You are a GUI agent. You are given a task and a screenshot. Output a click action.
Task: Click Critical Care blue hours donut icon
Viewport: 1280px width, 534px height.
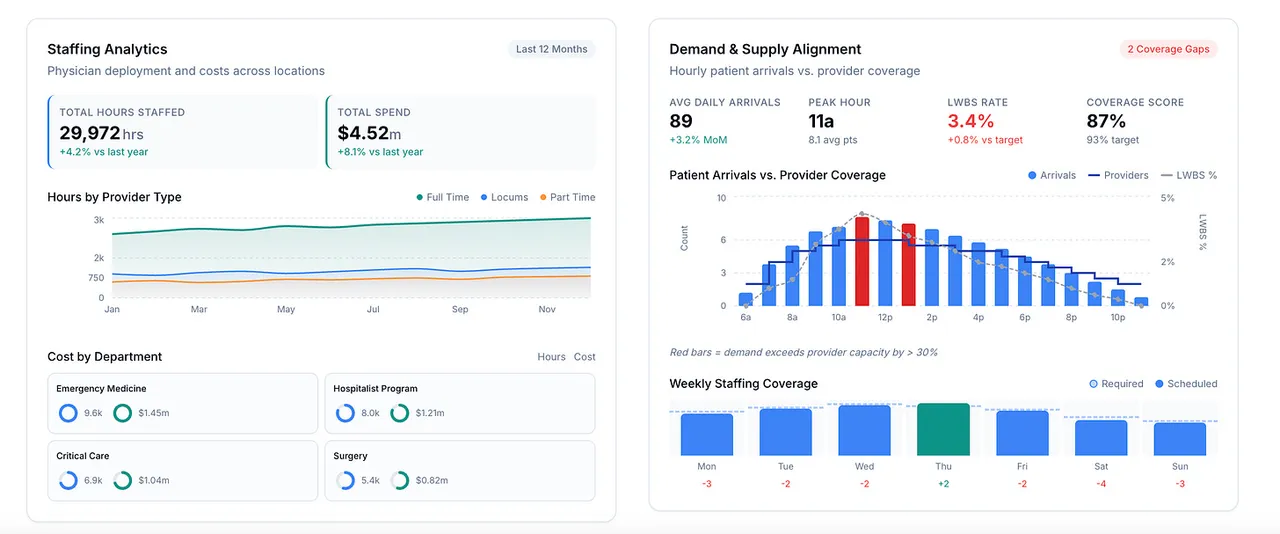pyautogui.click(x=68, y=481)
